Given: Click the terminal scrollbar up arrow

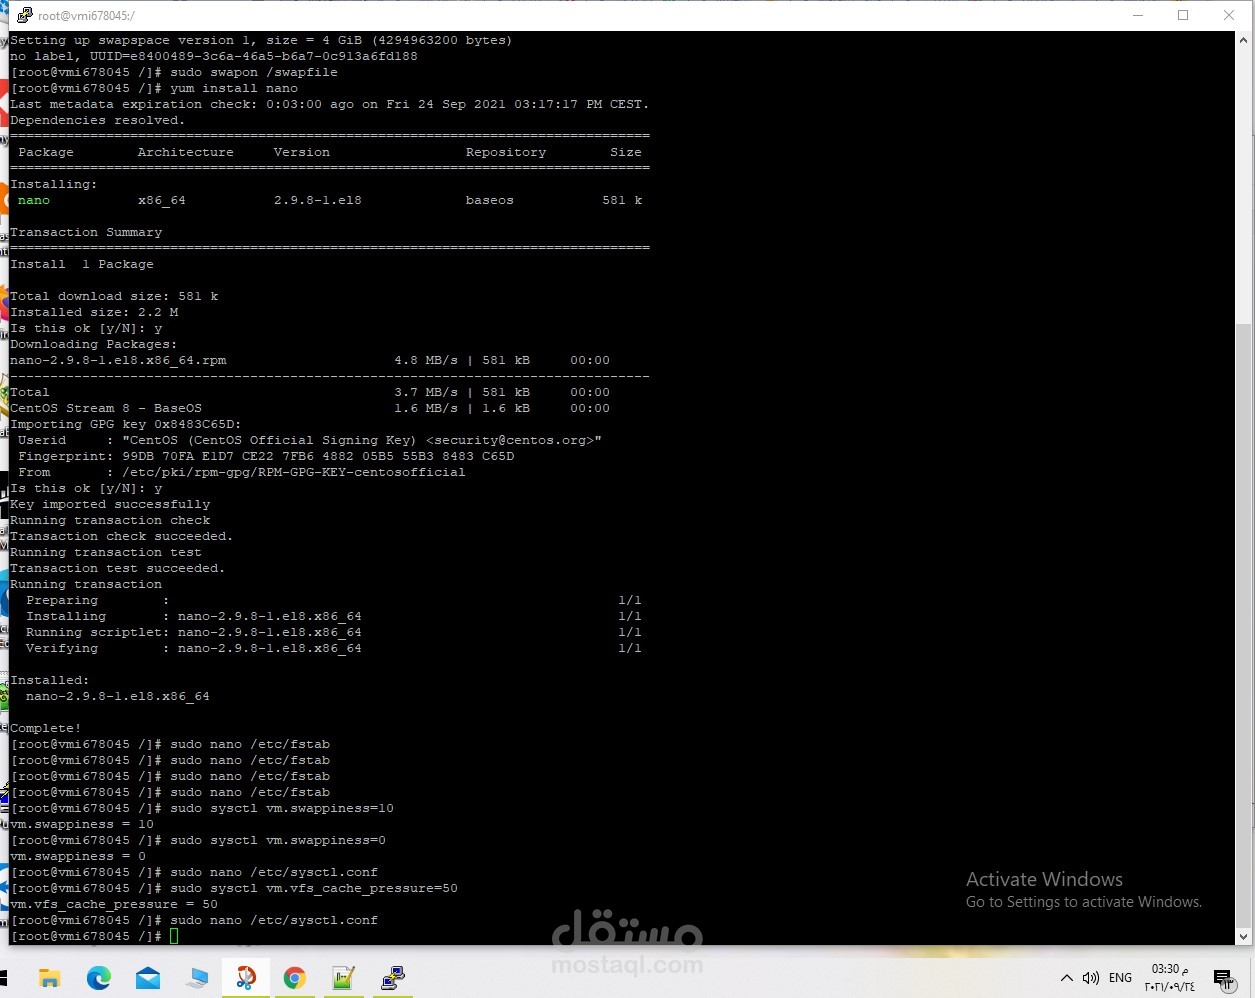Looking at the screenshot, I should click(x=1244, y=40).
